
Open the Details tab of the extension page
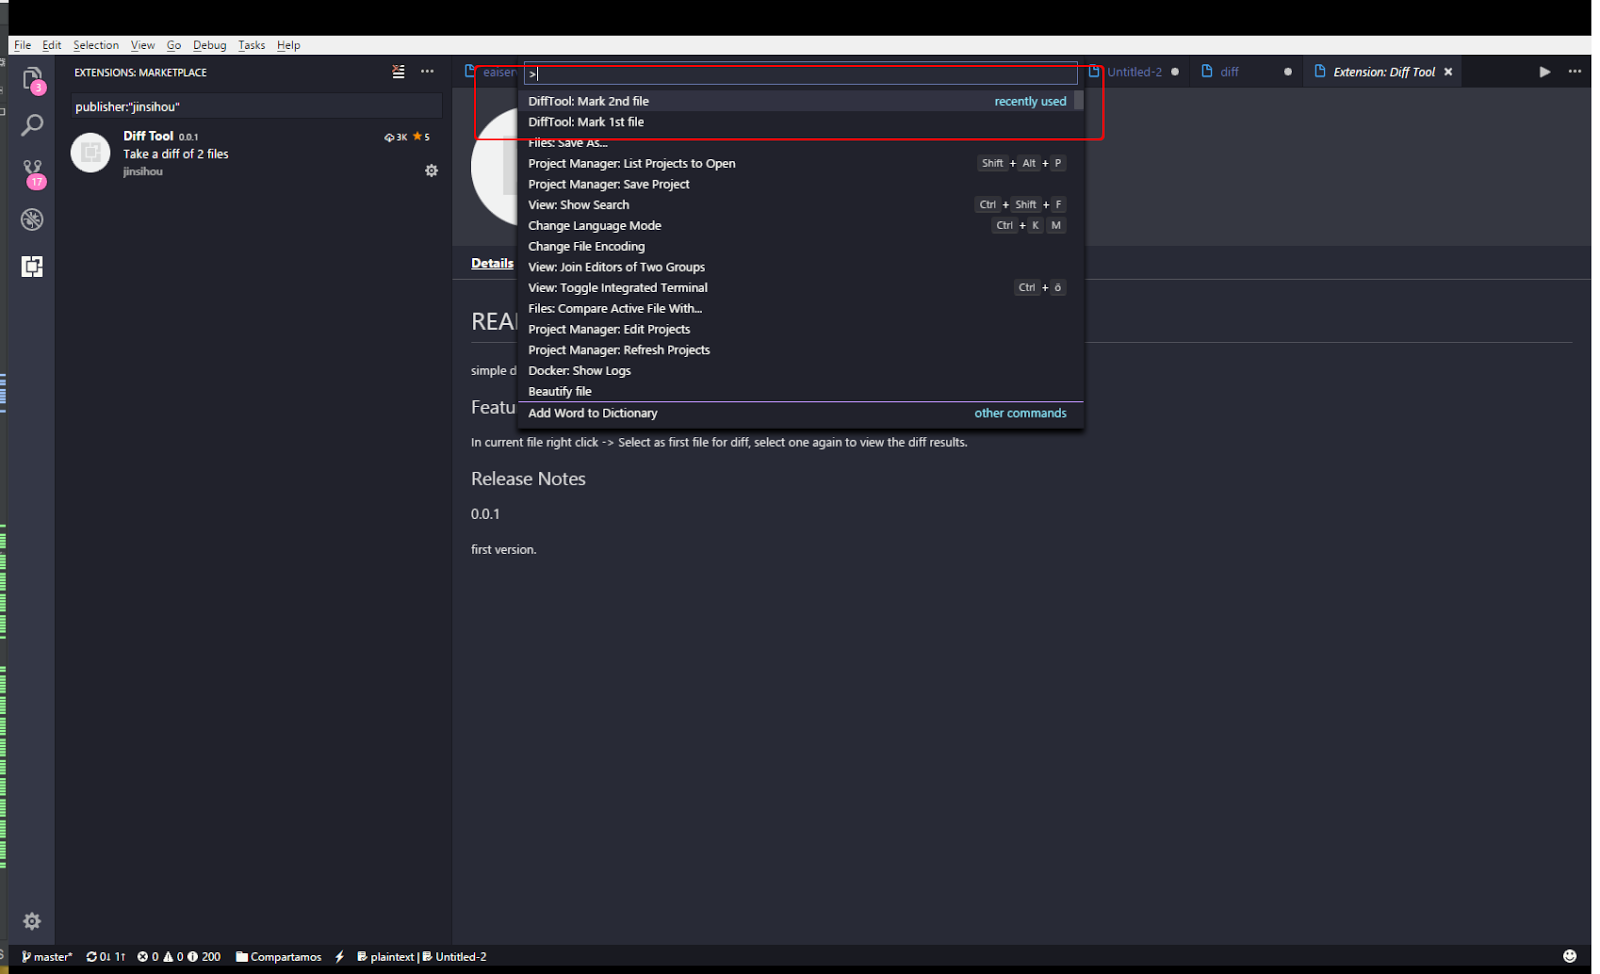(x=492, y=263)
